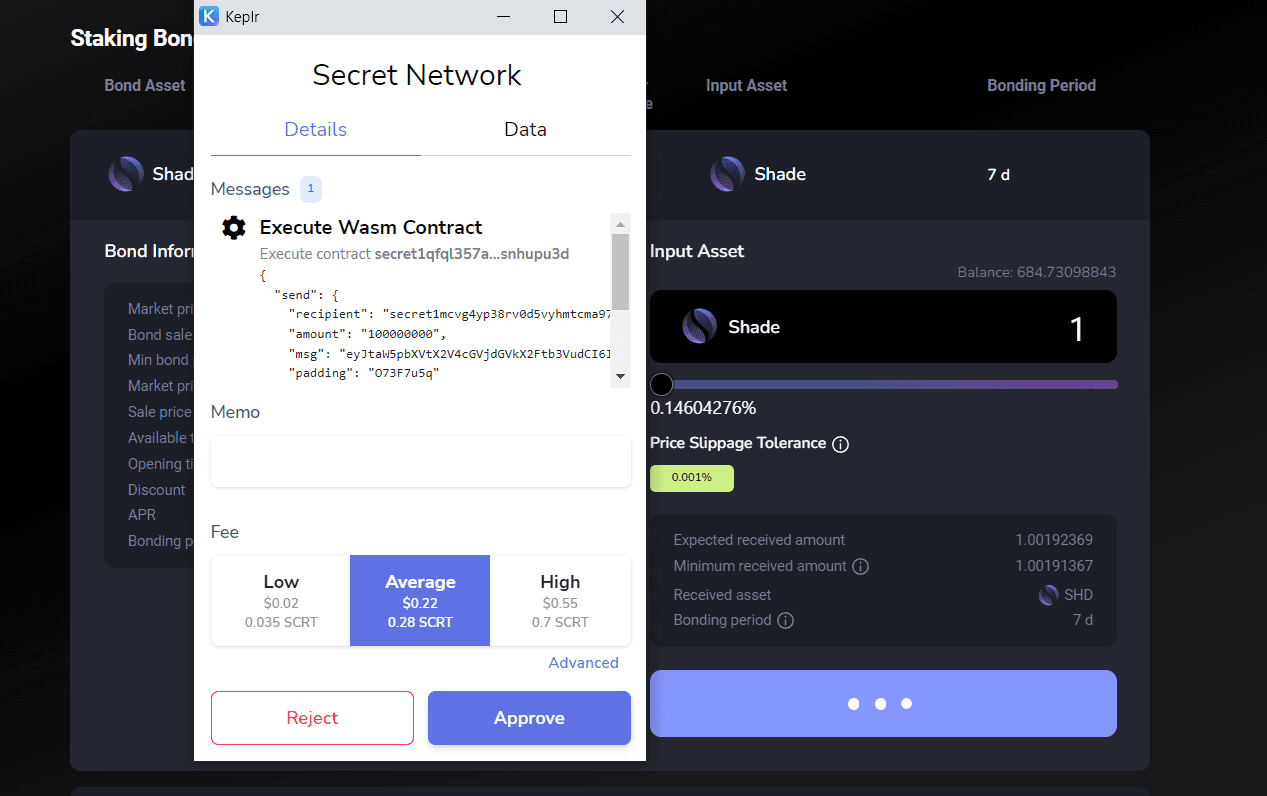Screen dimensions: 1267x796
Task: Click the contract address secret1qfql357a...snhupu3d
Action: 472,255
